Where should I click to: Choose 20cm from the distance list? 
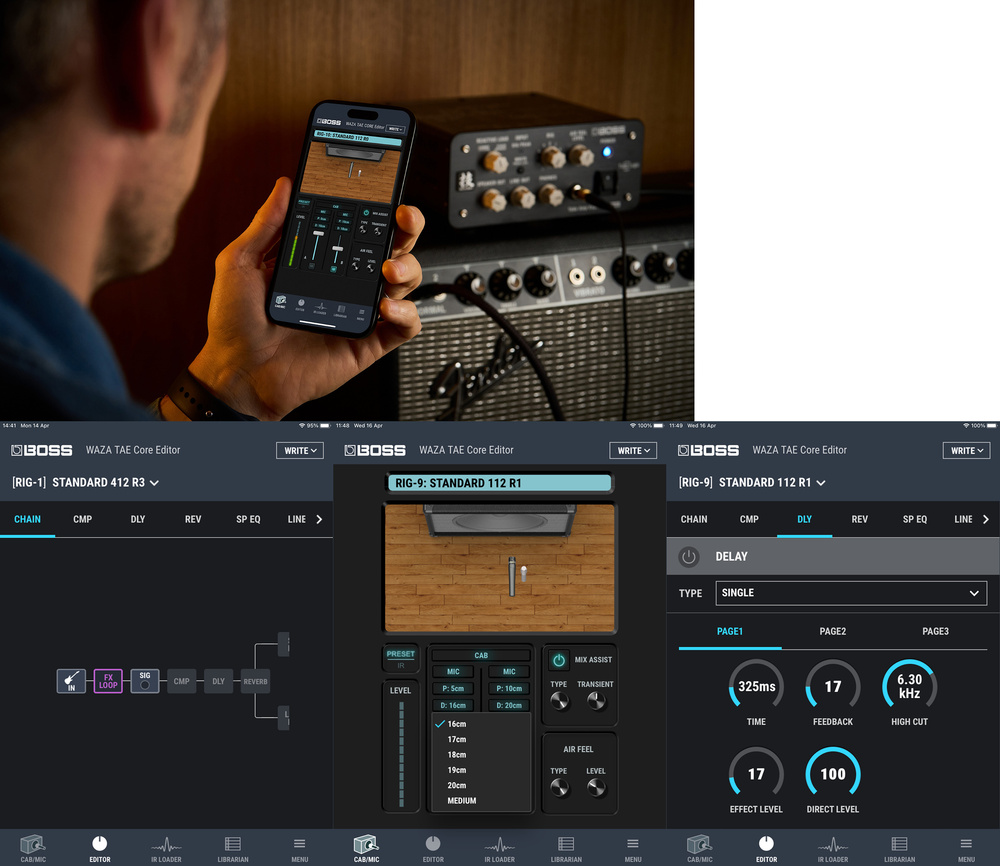[x=482, y=785]
